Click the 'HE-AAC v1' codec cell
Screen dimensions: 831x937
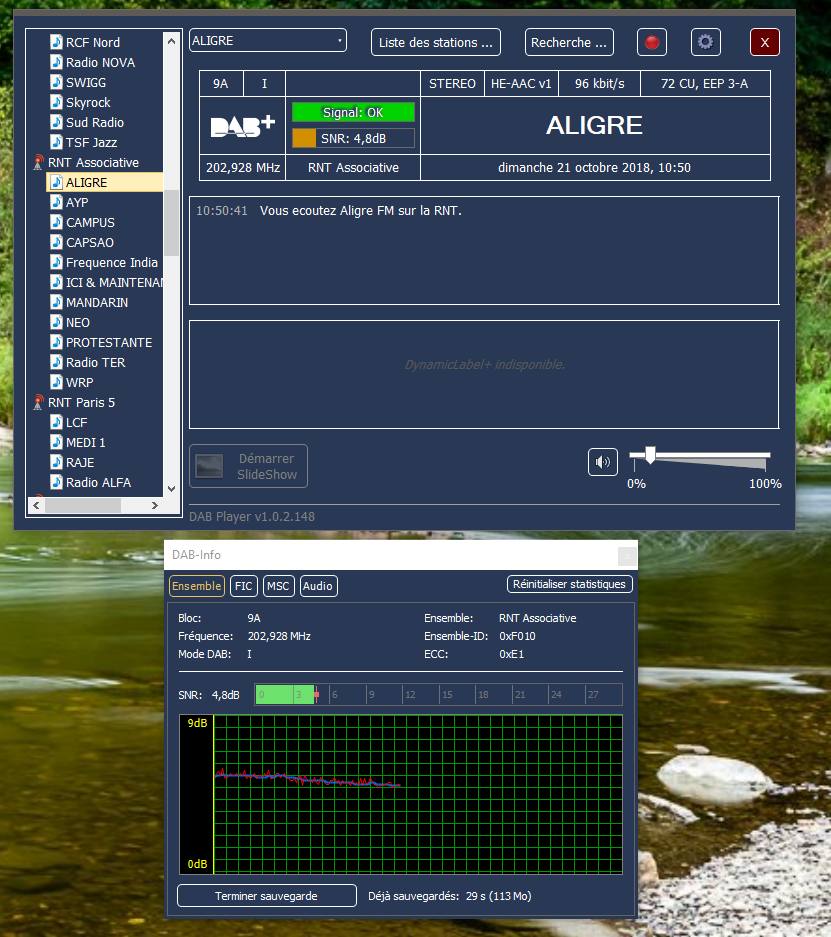pyautogui.click(x=521, y=84)
